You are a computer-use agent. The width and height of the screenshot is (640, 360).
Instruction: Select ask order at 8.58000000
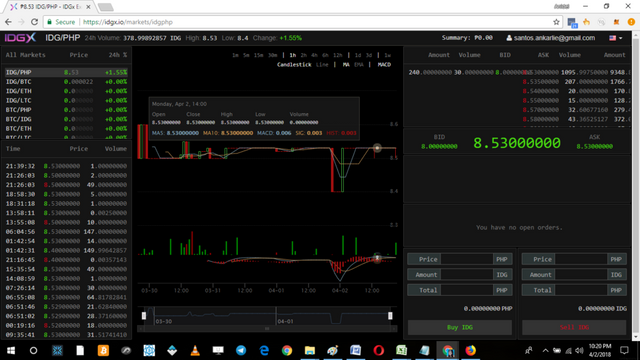tap(577, 119)
